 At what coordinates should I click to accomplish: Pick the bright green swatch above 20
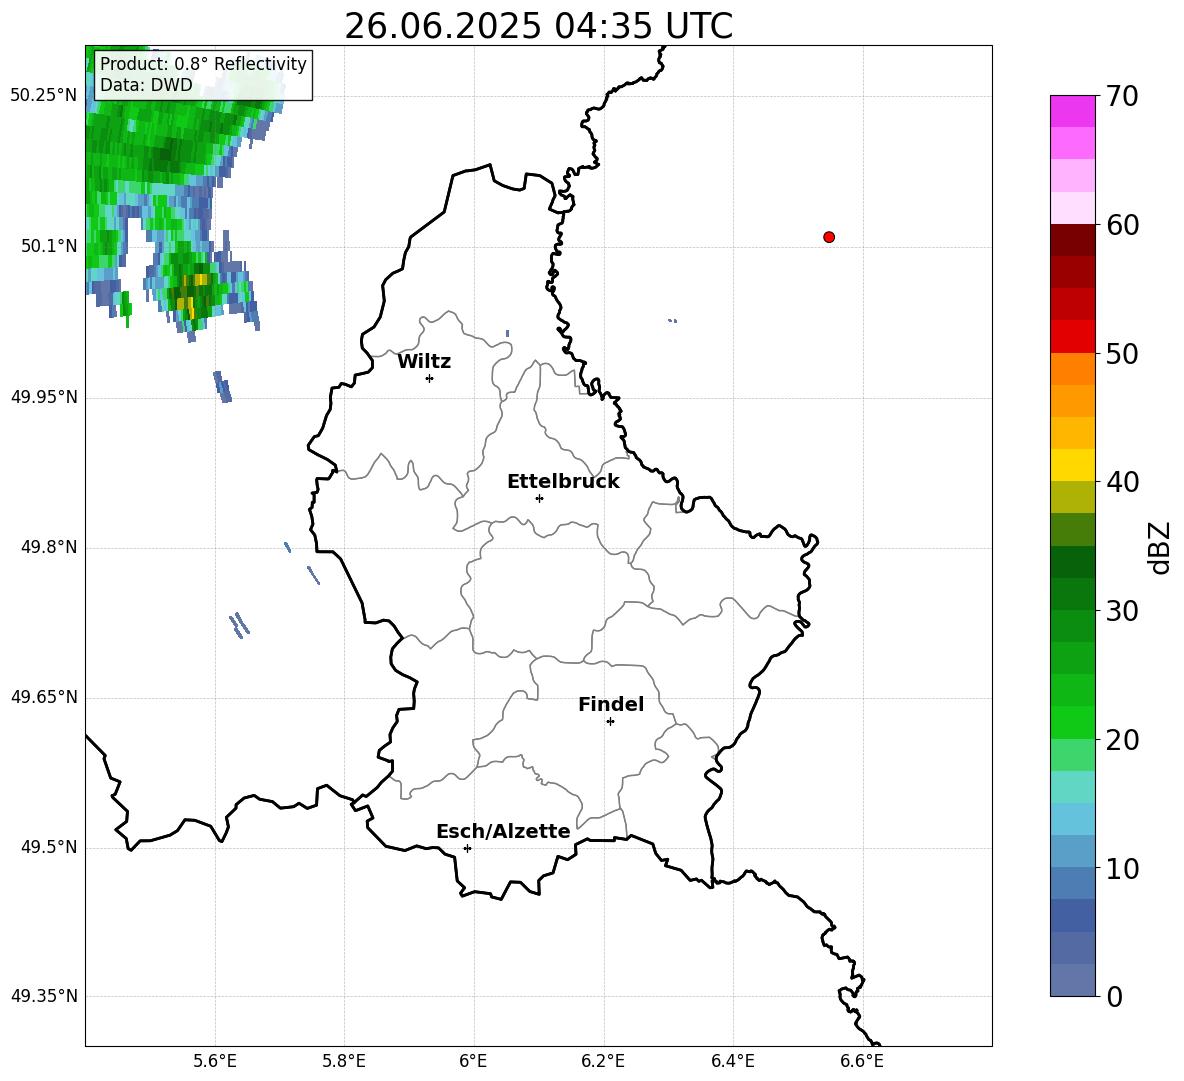(x=1072, y=722)
